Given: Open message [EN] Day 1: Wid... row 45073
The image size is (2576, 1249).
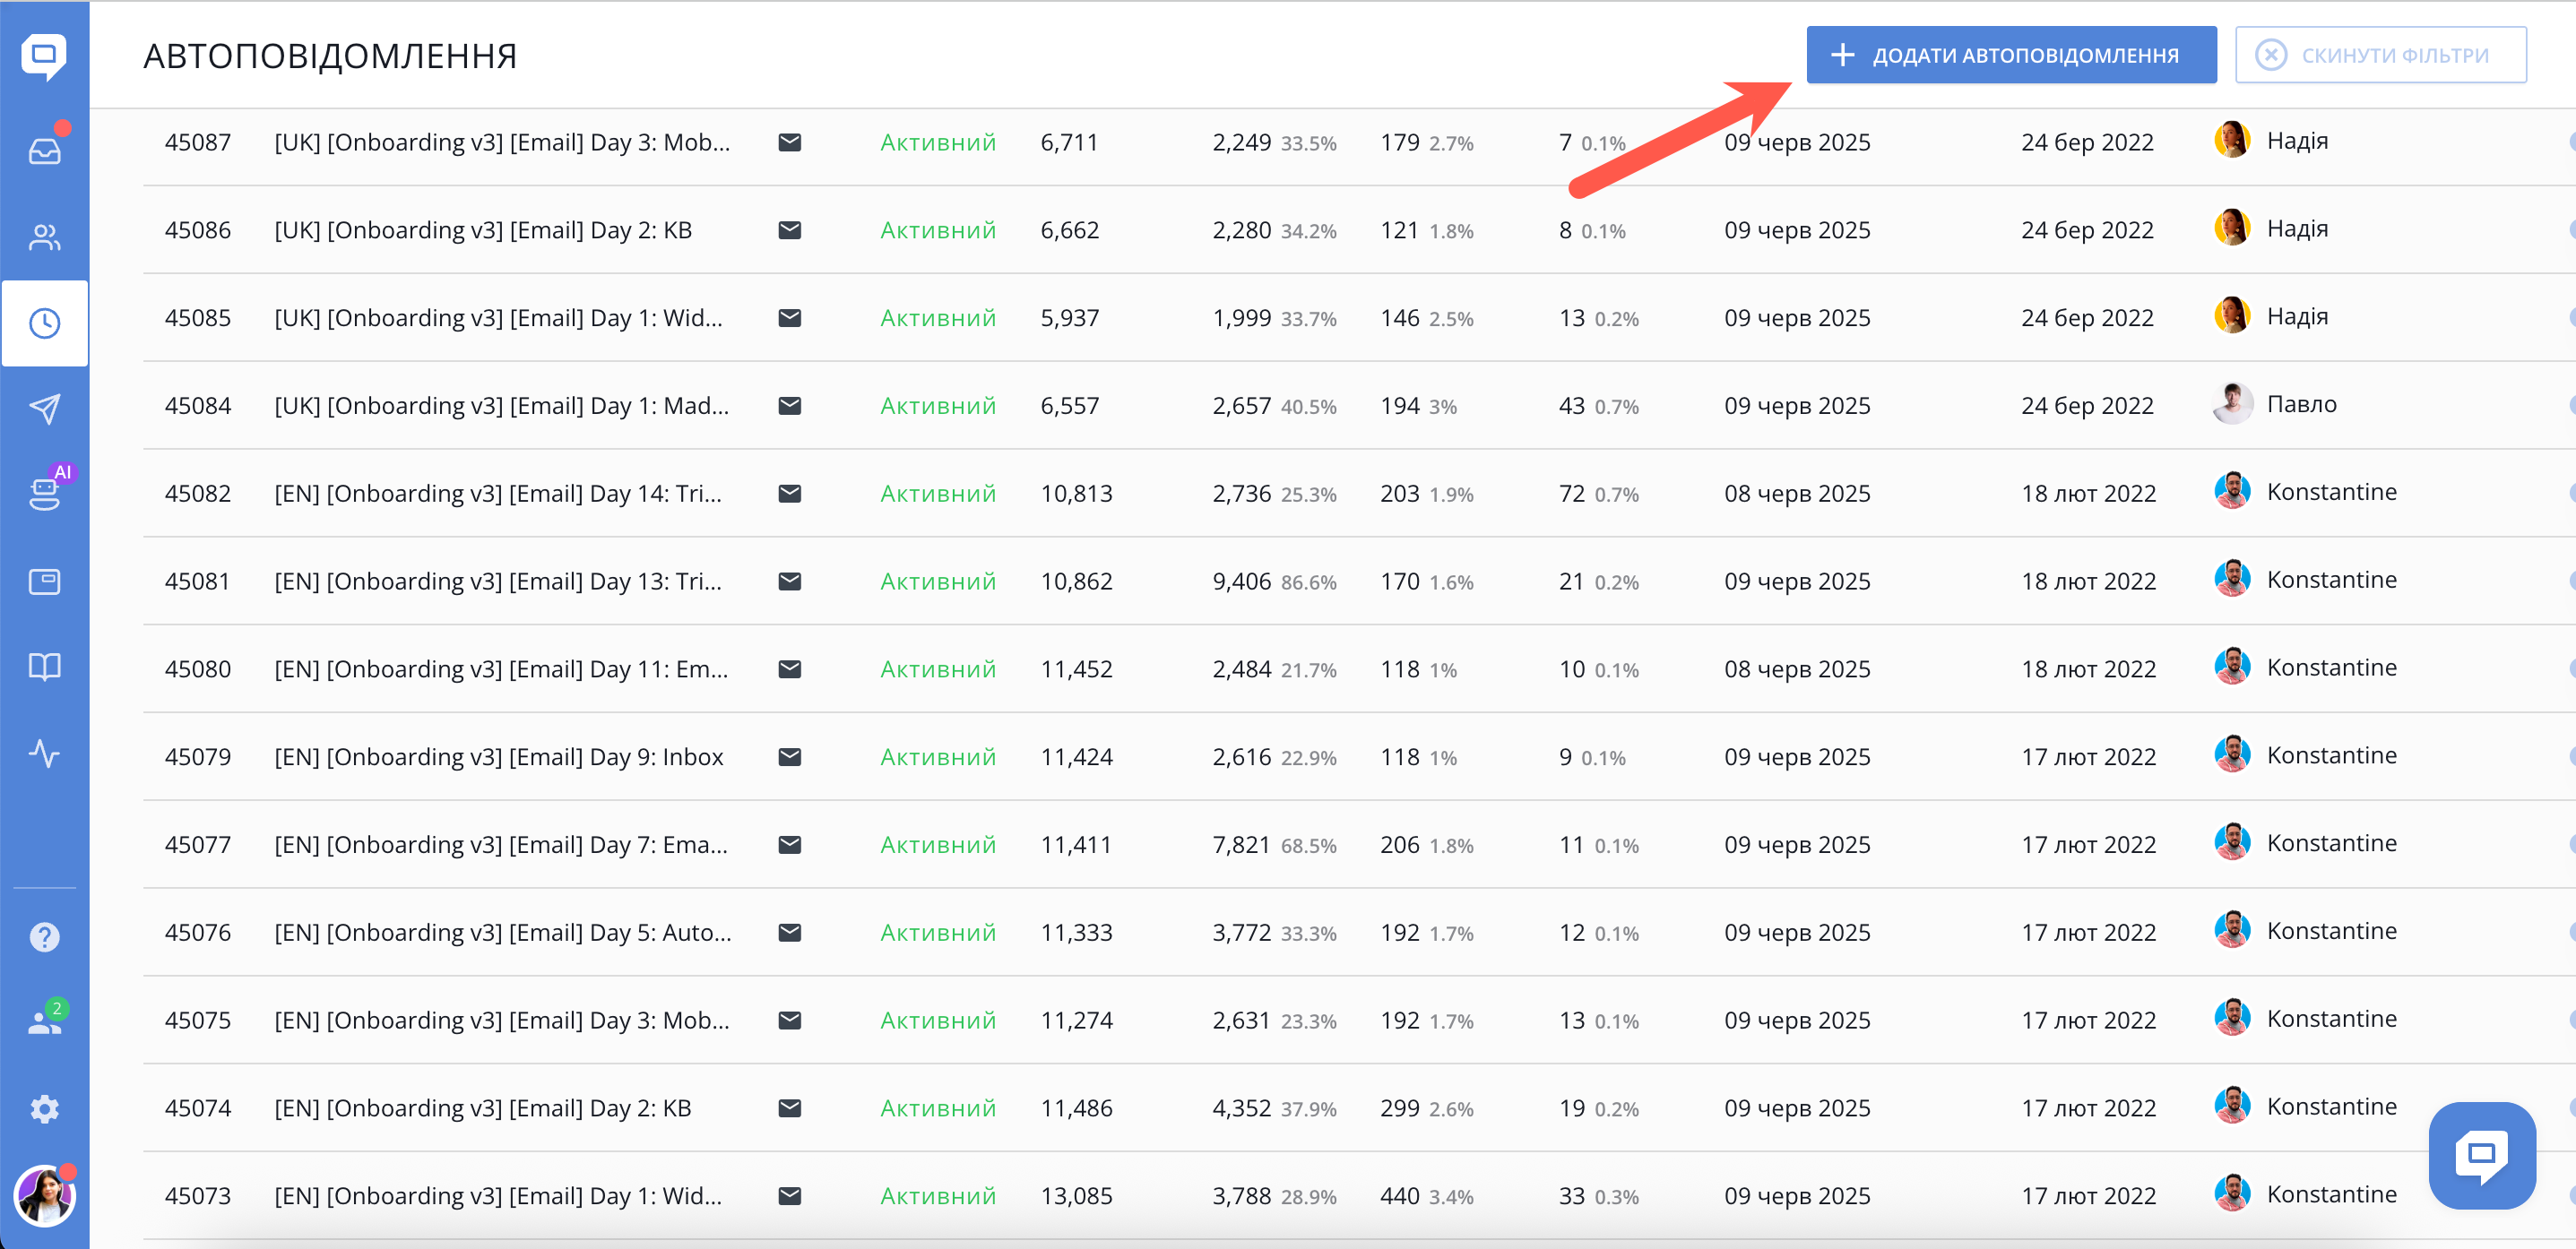Looking at the screenshot, I should [x=498, y=1197].
